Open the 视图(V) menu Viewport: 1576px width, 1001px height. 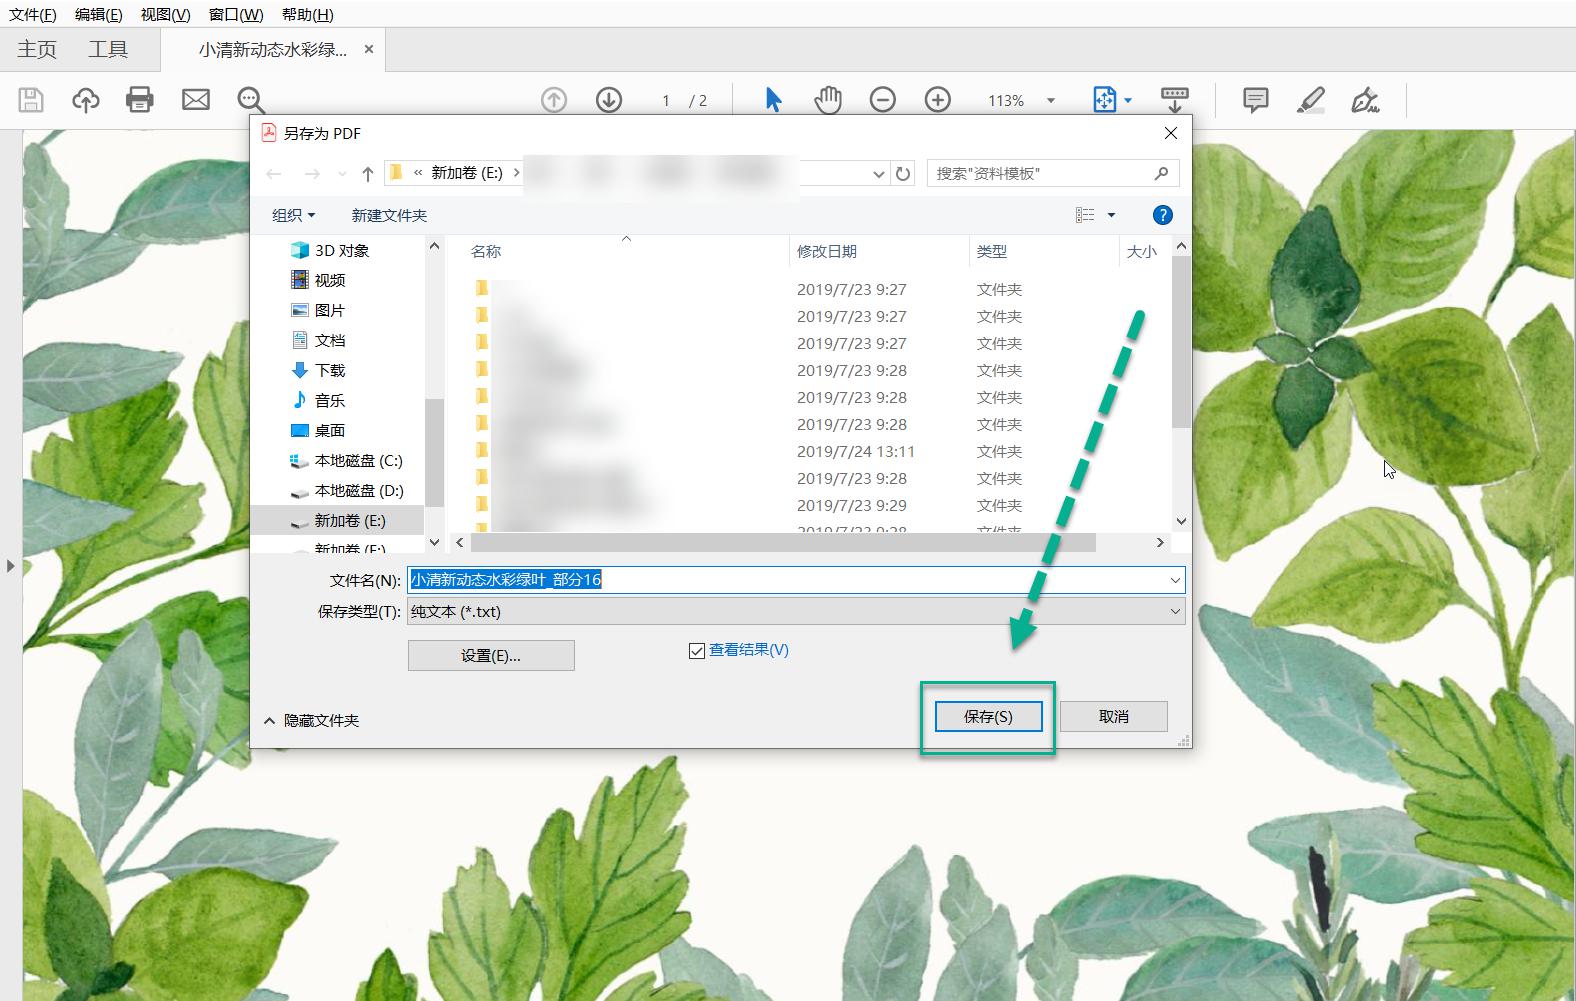coord(166,14)
